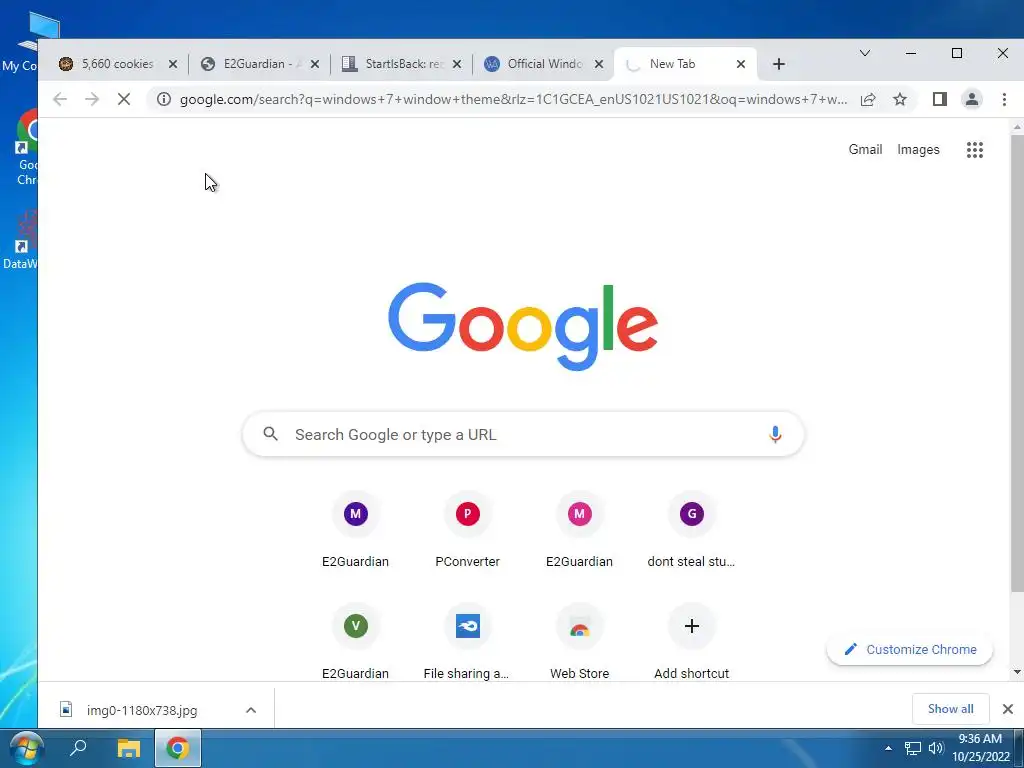The width and height of the screenshot is (1024, 768).
Task: Open a new tab with plus button
Action: (778, 64)
